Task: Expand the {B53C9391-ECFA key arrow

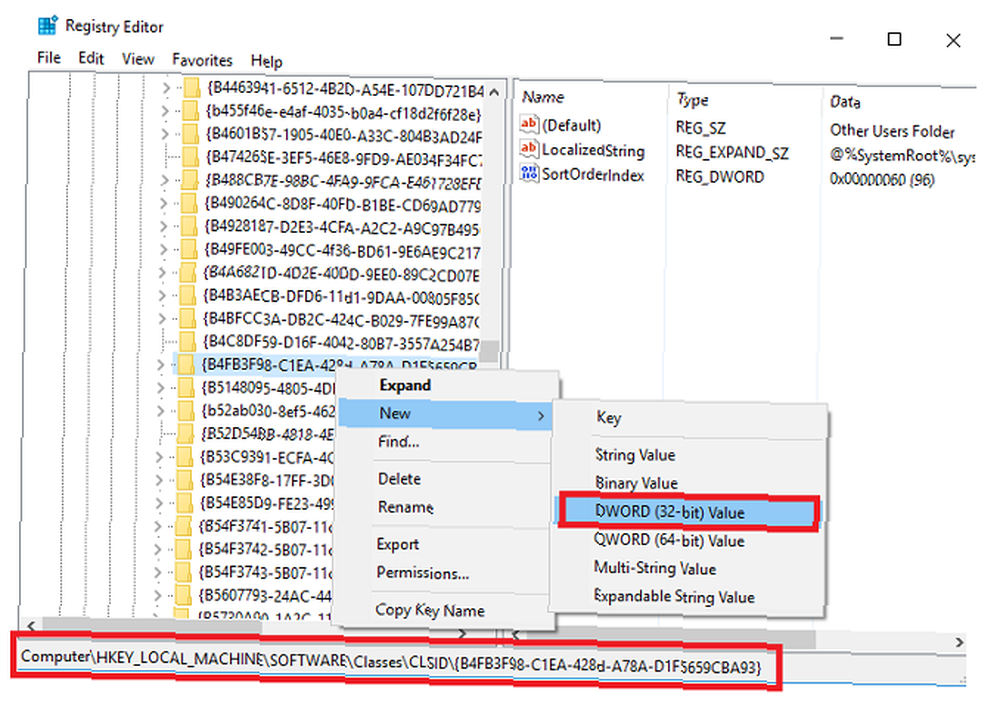Action: tap(159, 457)
